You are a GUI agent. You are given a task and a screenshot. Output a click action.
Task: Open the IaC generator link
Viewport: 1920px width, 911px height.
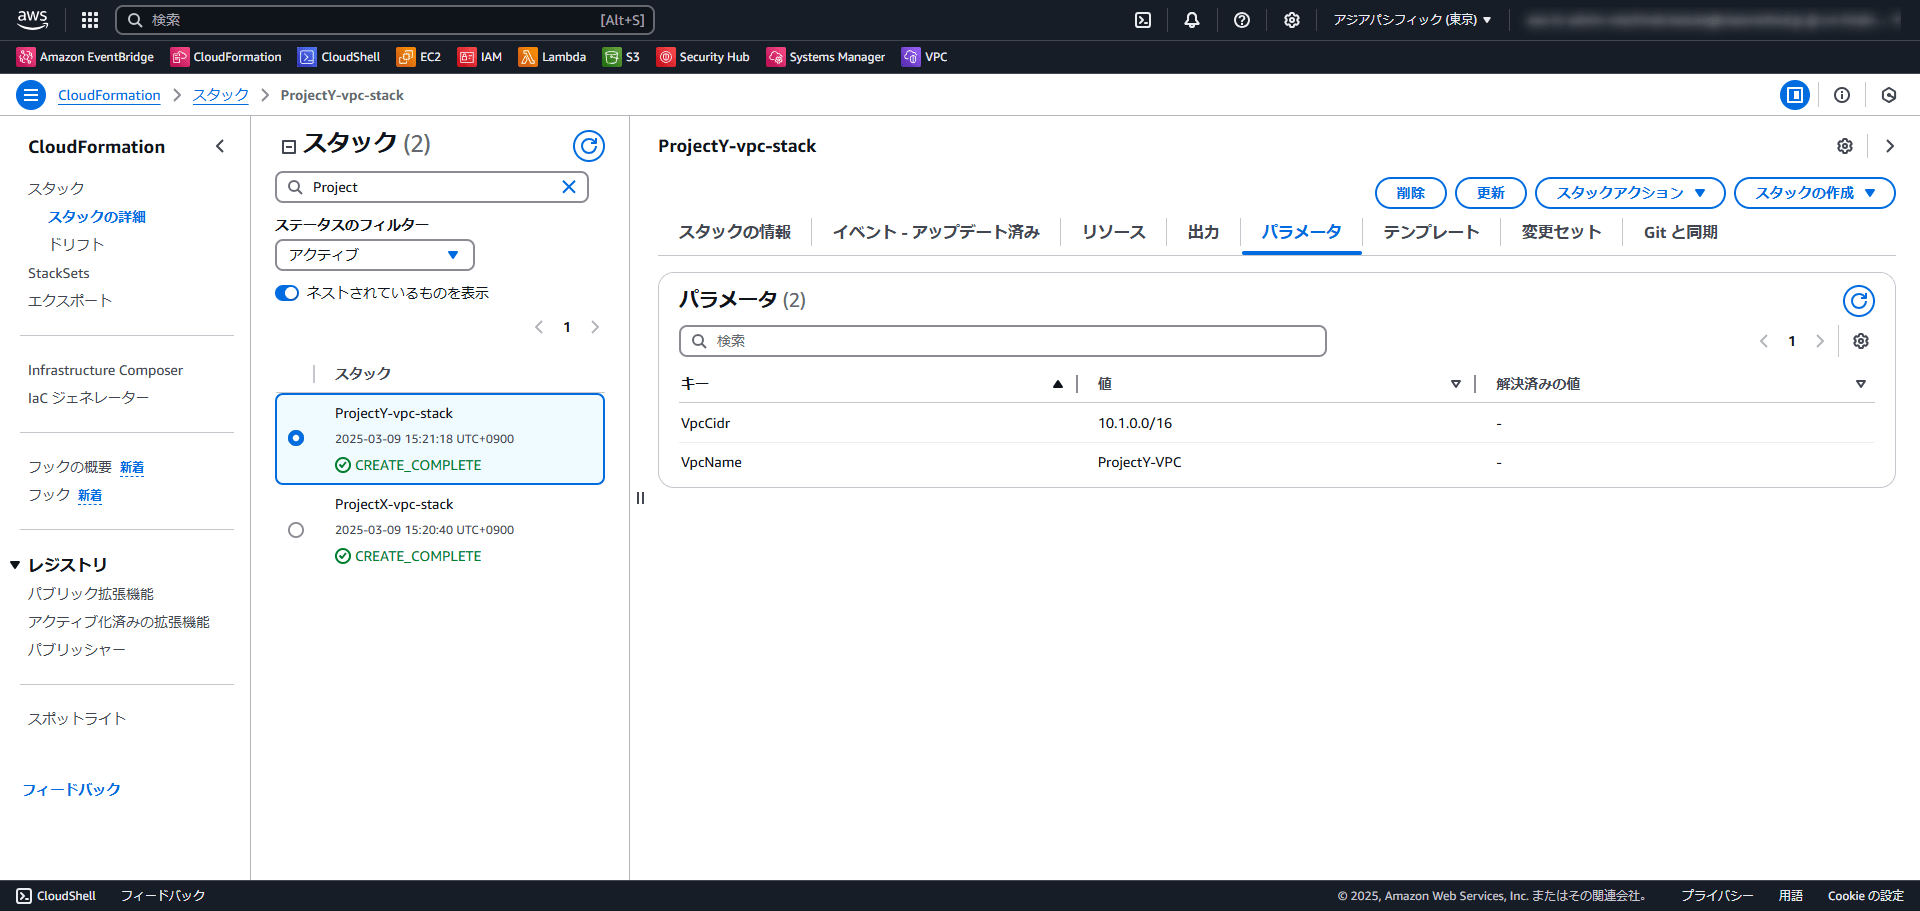coord(88,398)
